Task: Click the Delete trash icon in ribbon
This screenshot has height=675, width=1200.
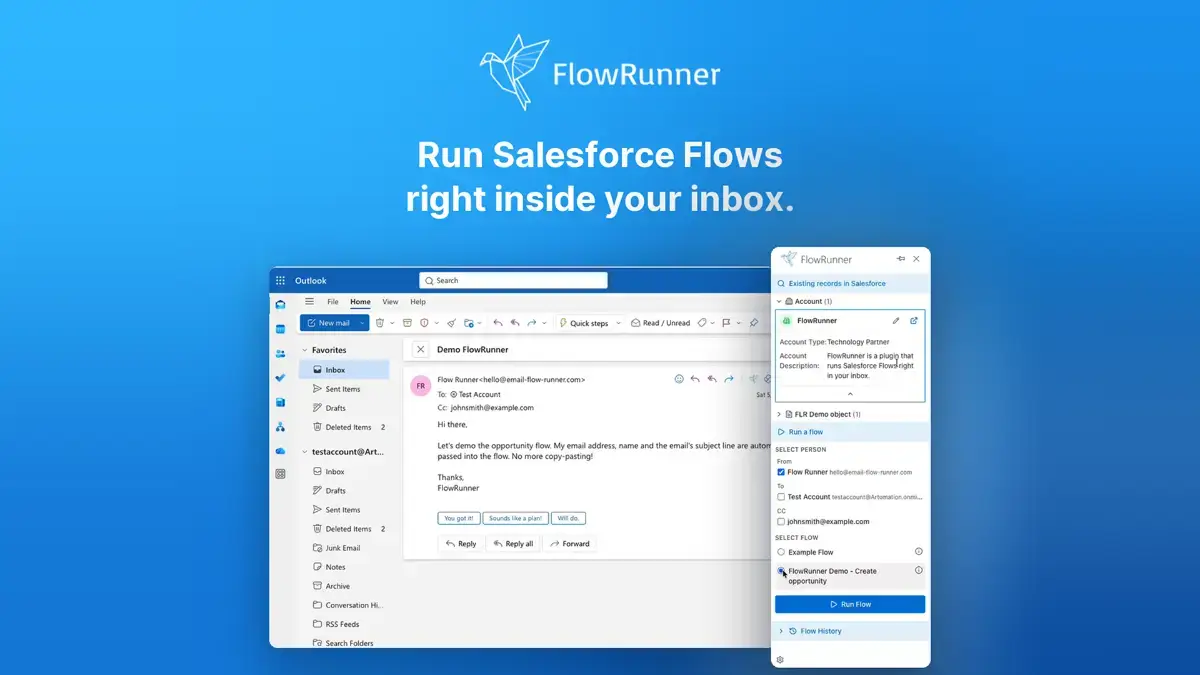Action: [380, 323]
